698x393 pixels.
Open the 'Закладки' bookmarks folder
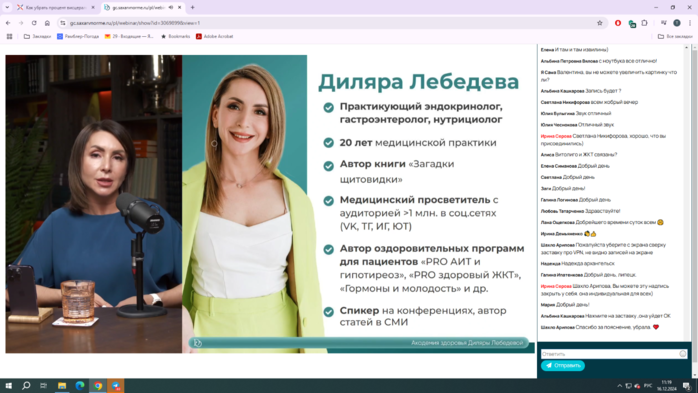pos(37,36)
